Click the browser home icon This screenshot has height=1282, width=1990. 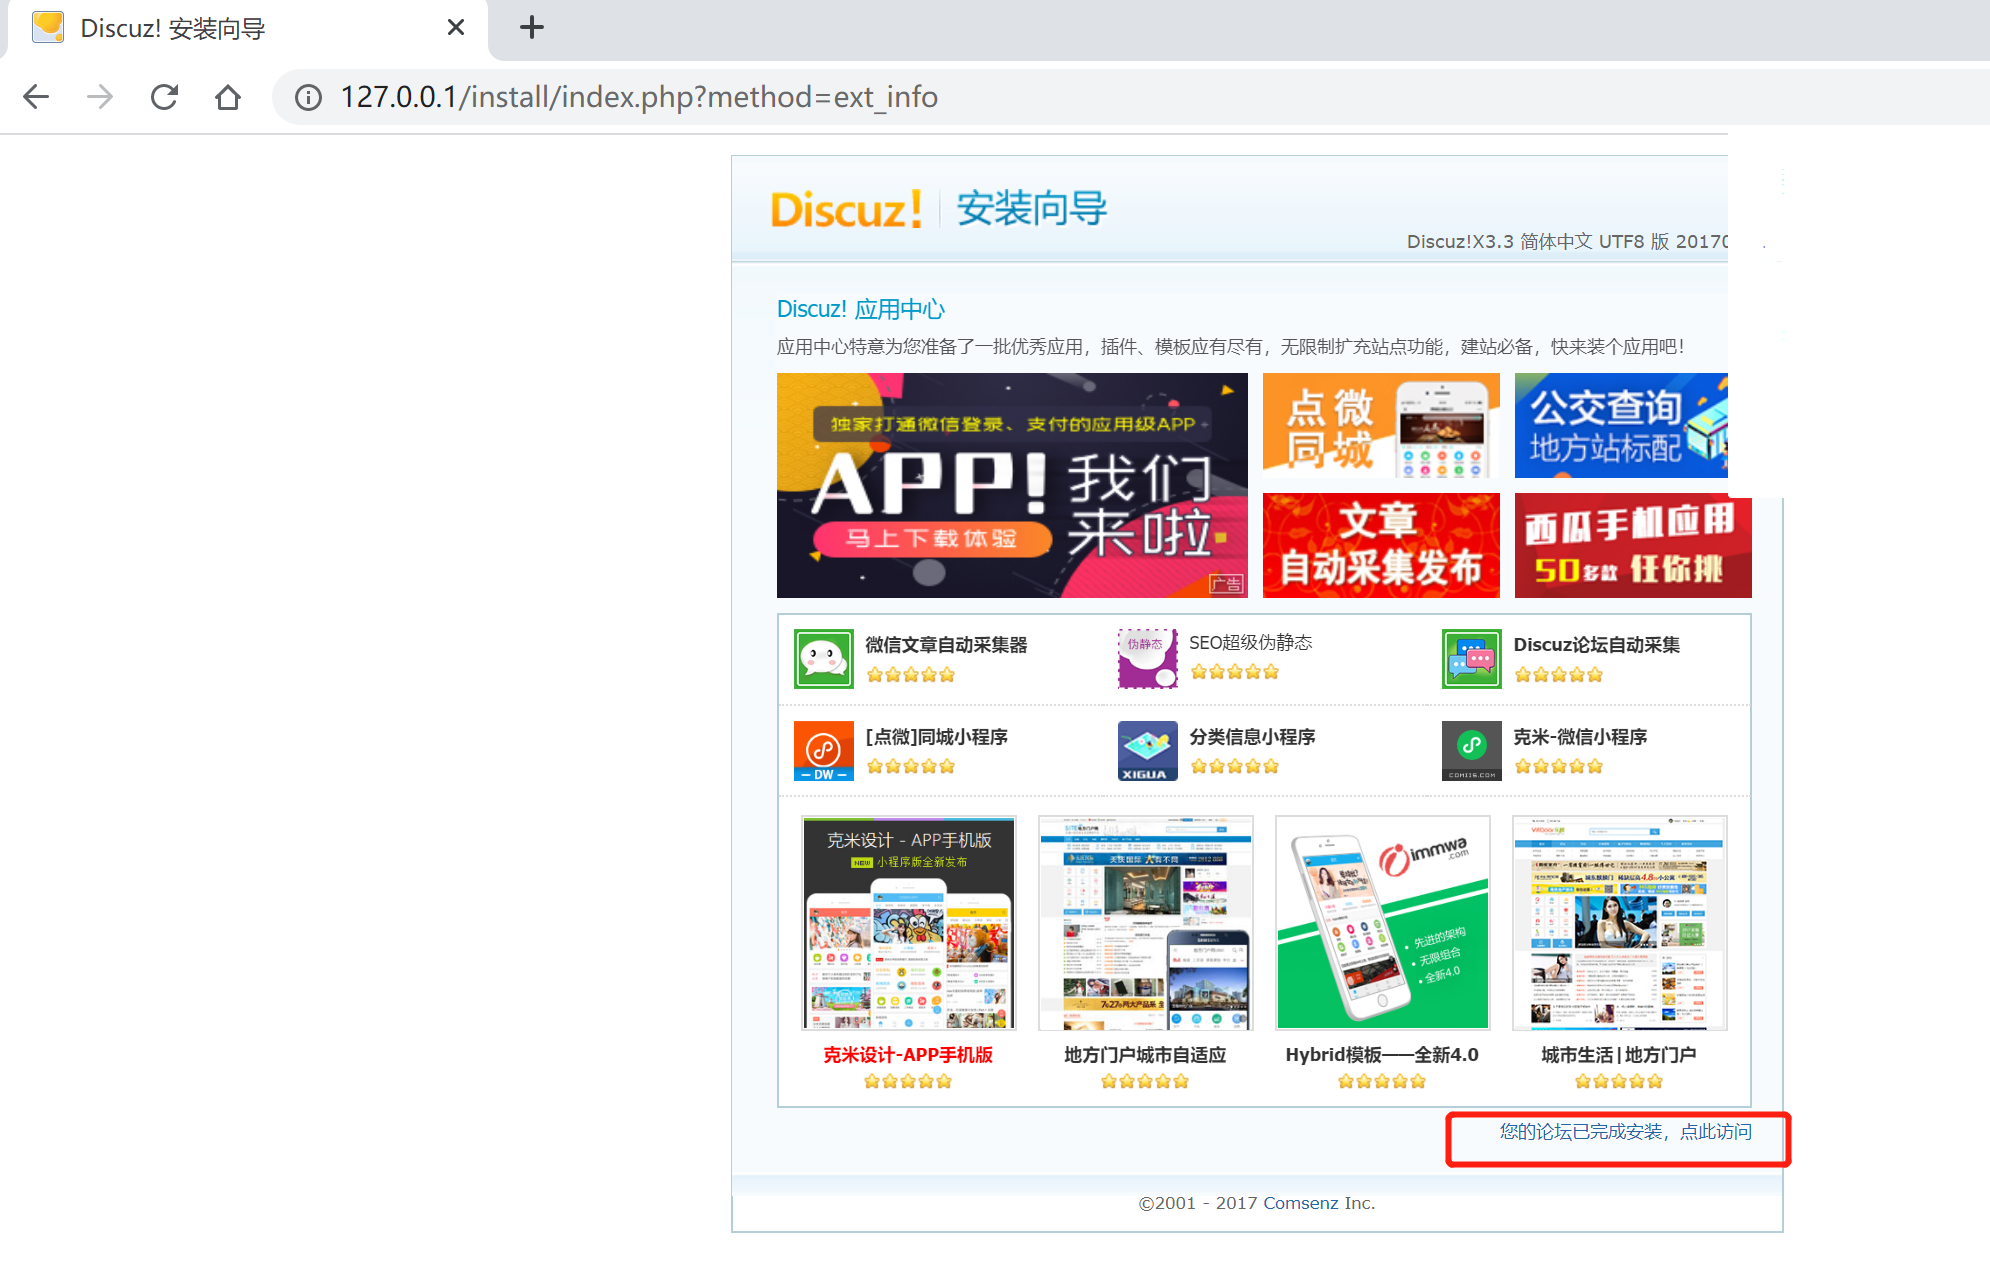click(x=228, y=97)
